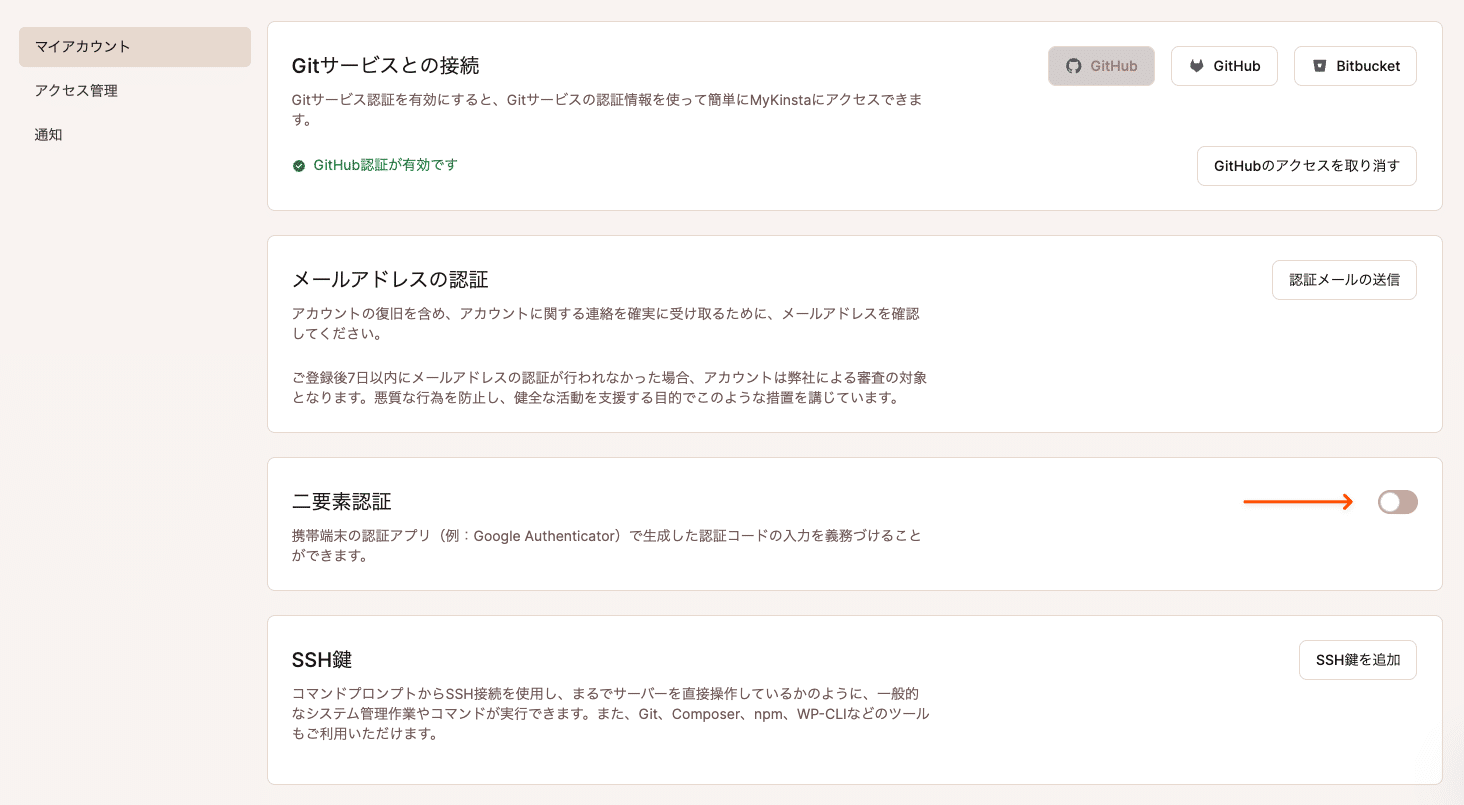Viewport: 1464px width, 805px height.
Task: Click the 二要素認証 section title
Action: (341, 502)
